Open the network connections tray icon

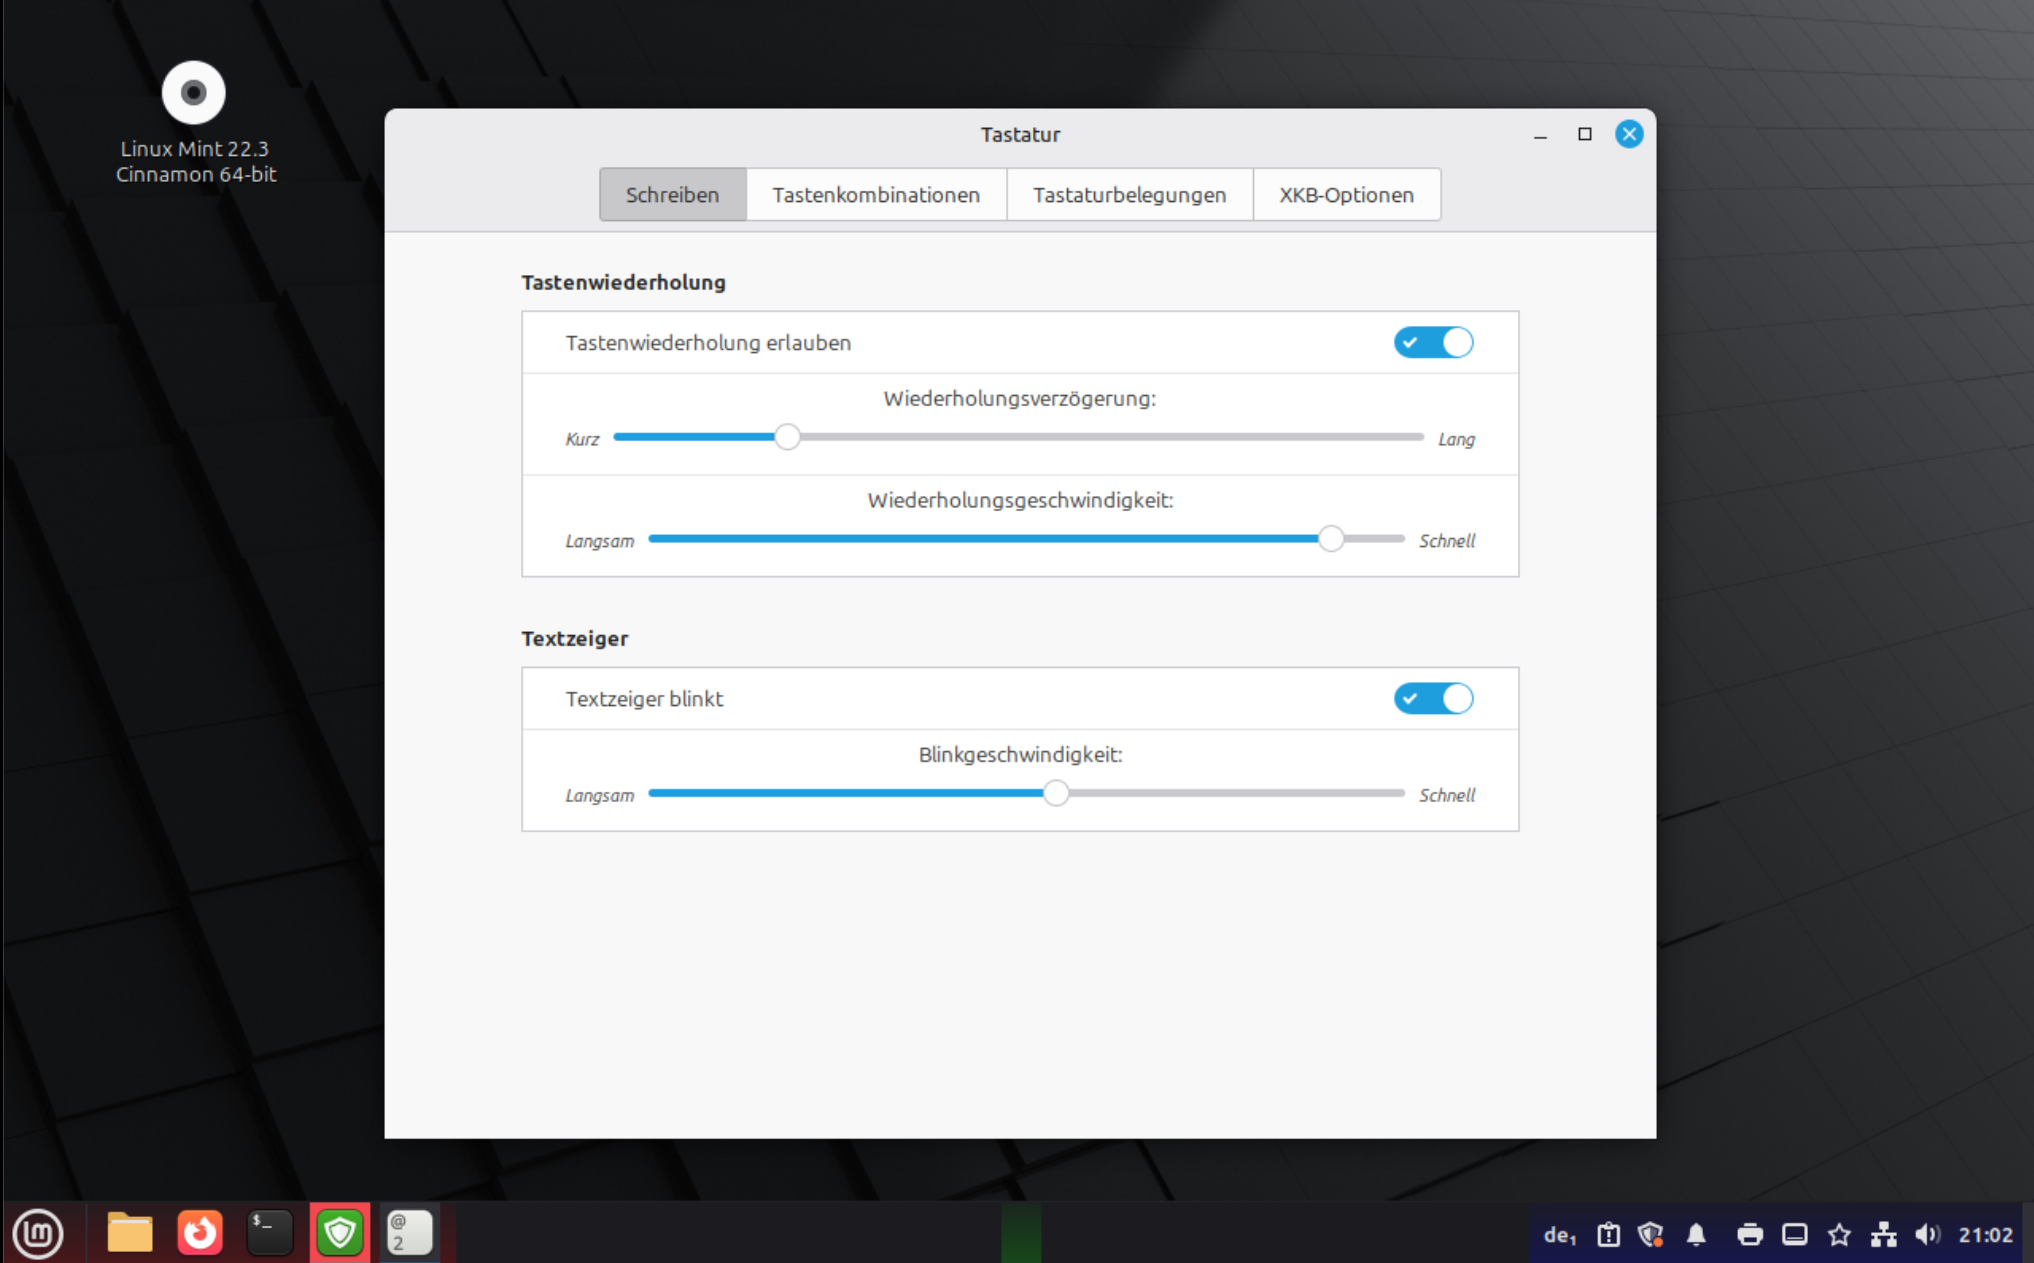(1883, 1235)
